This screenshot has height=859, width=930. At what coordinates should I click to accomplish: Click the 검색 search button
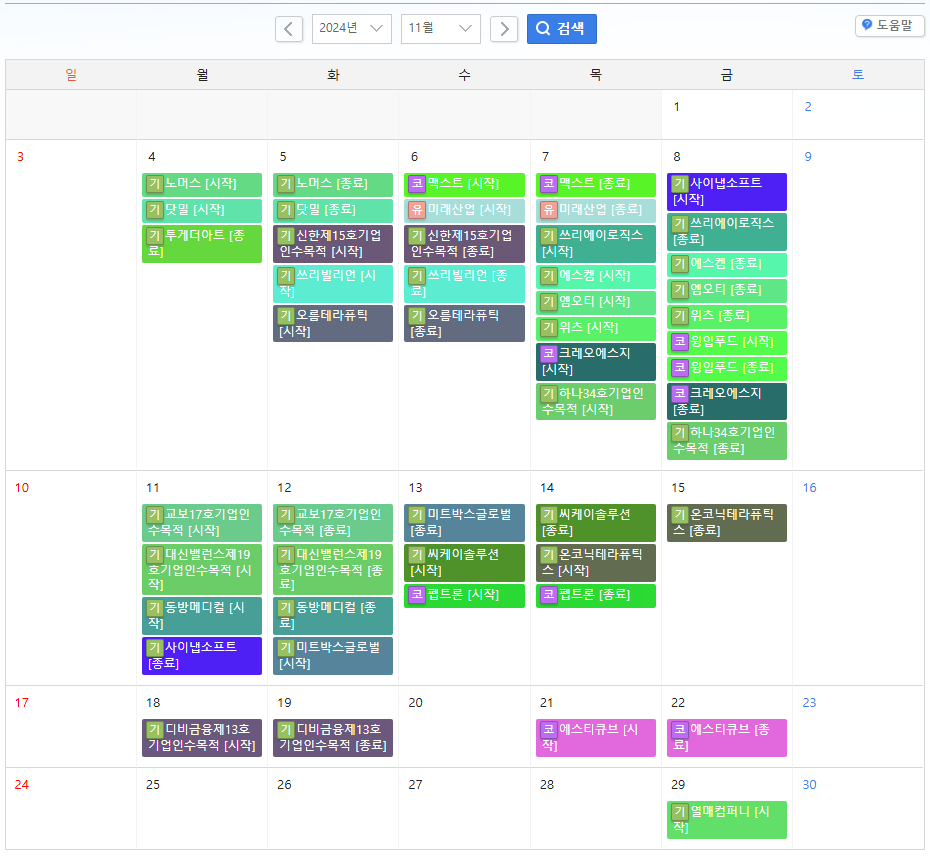562,28
